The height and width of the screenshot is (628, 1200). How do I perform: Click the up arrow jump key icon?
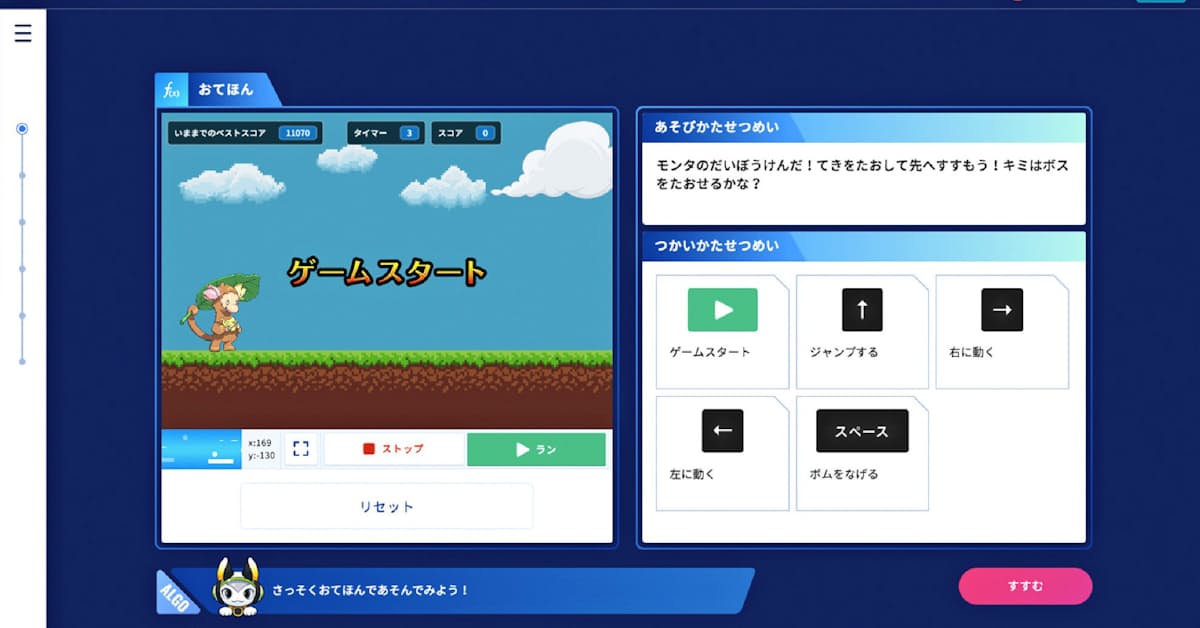tap(862, 310)
